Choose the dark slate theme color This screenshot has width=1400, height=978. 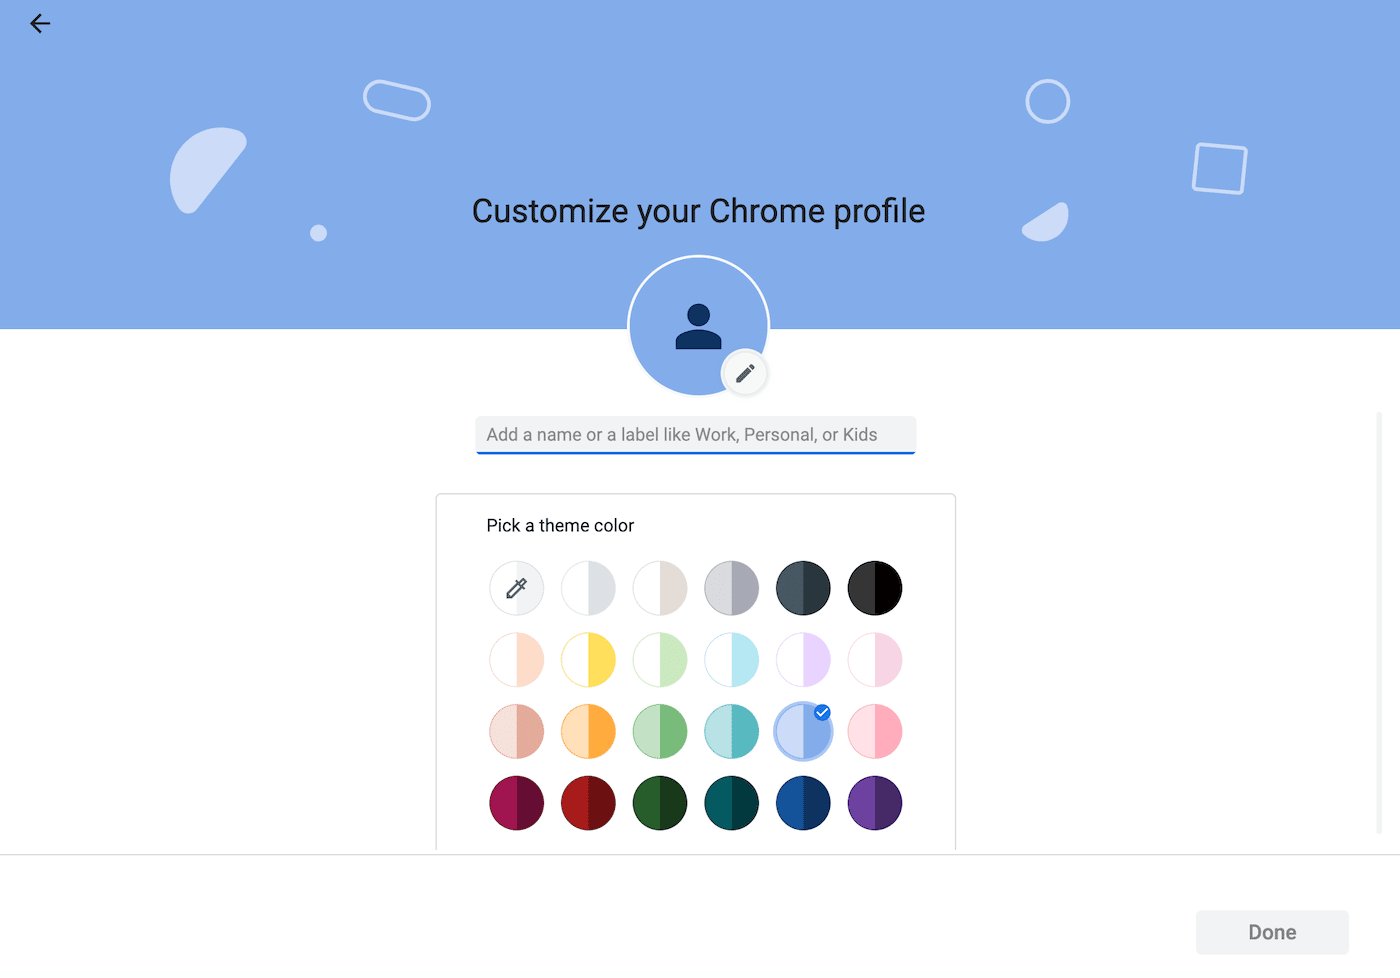coord(803,588)
